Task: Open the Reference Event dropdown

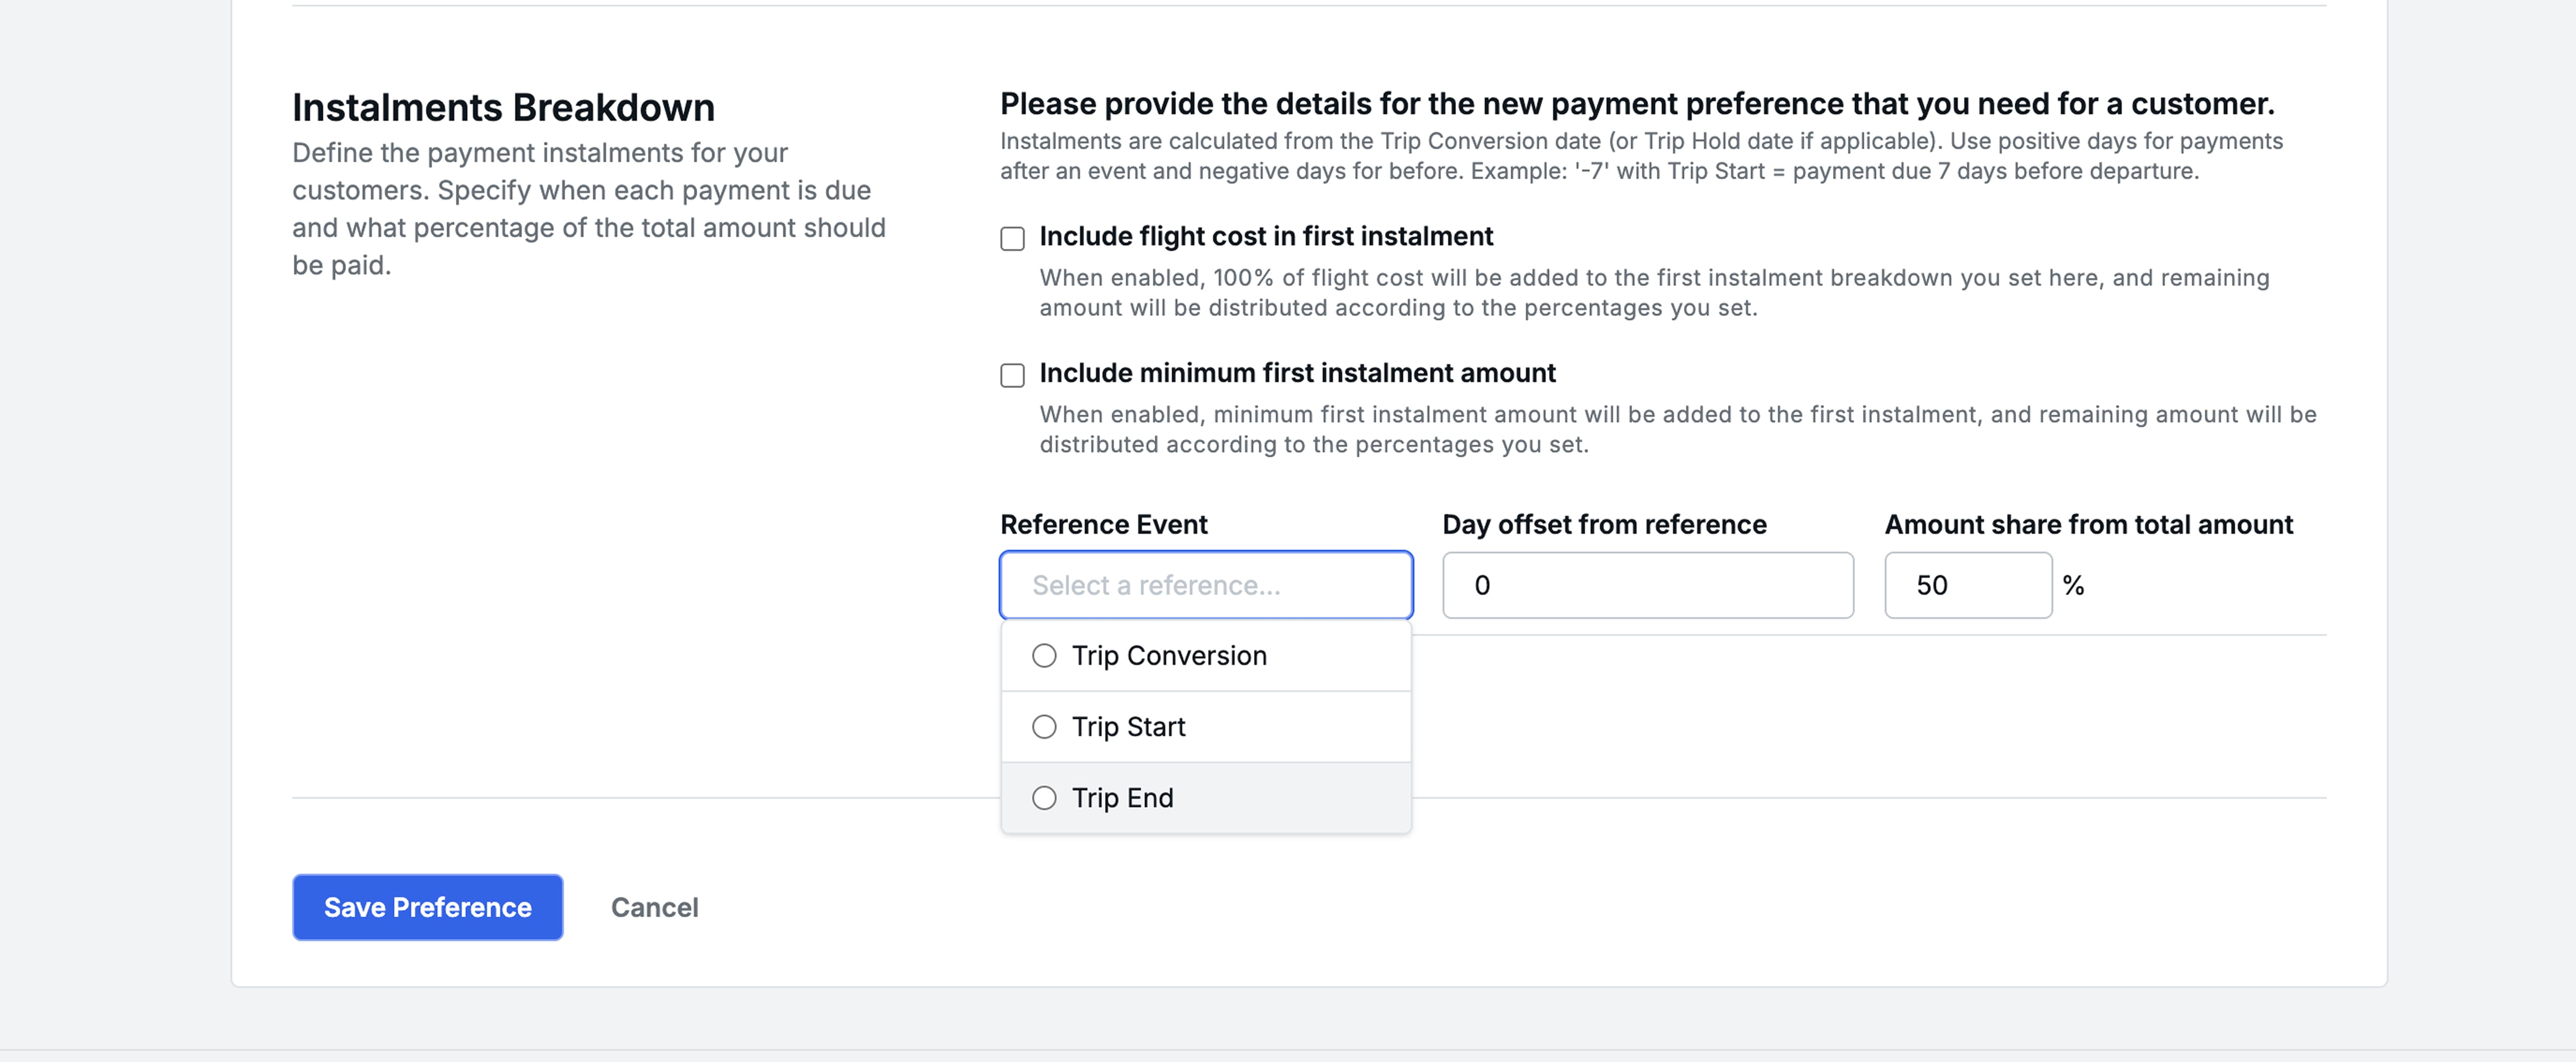Action: pos(1205,585)
